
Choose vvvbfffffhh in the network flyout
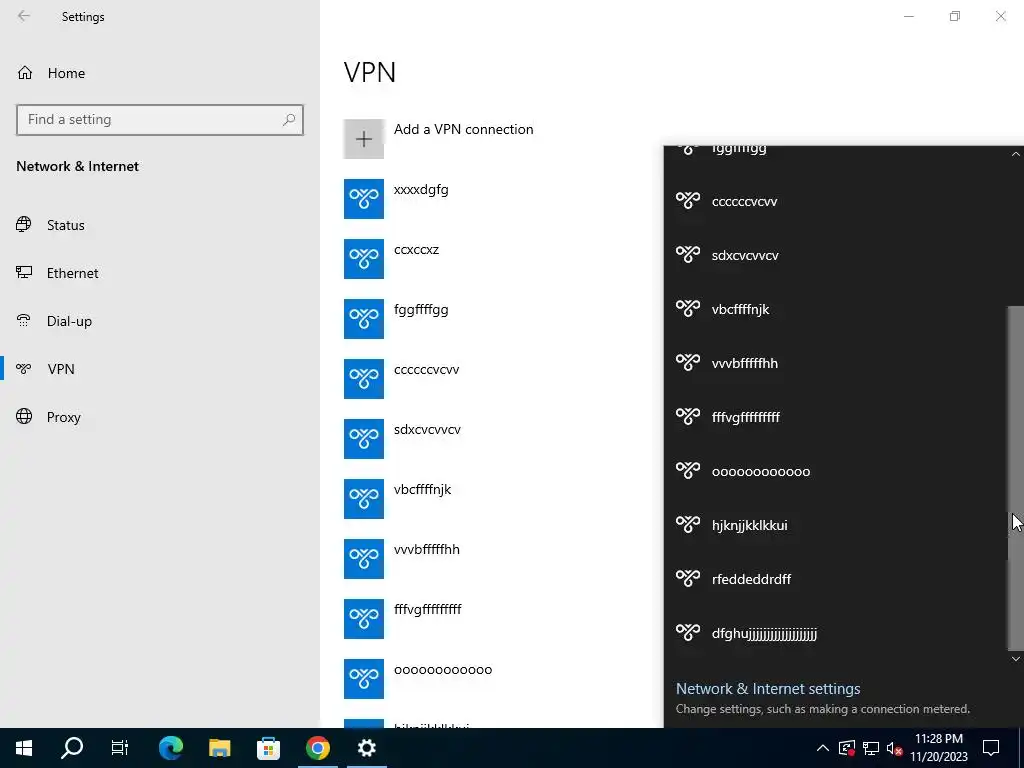836,363
